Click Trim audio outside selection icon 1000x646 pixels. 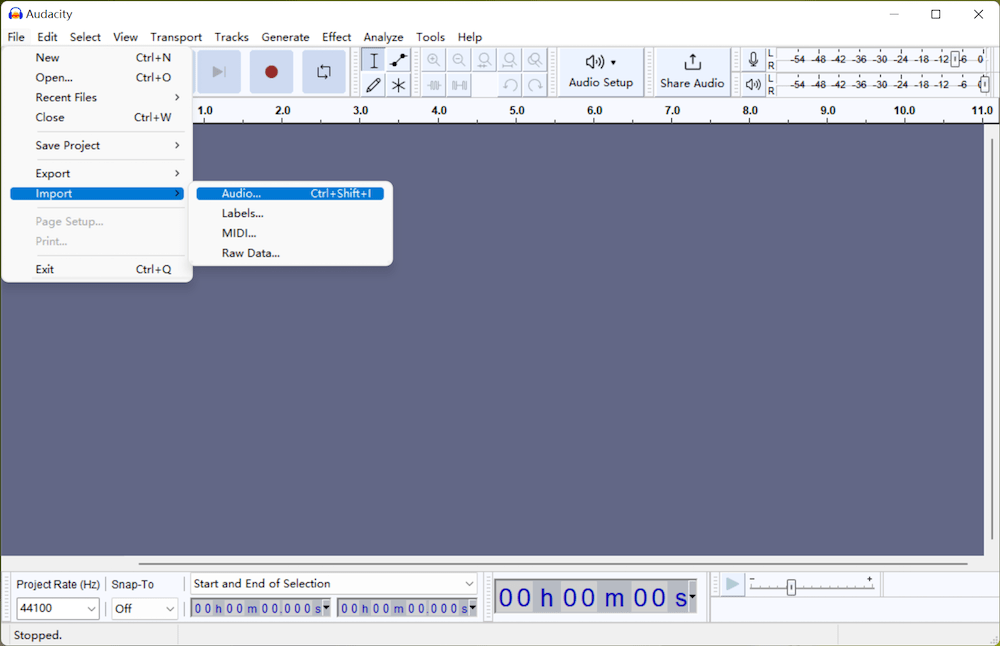434,85
